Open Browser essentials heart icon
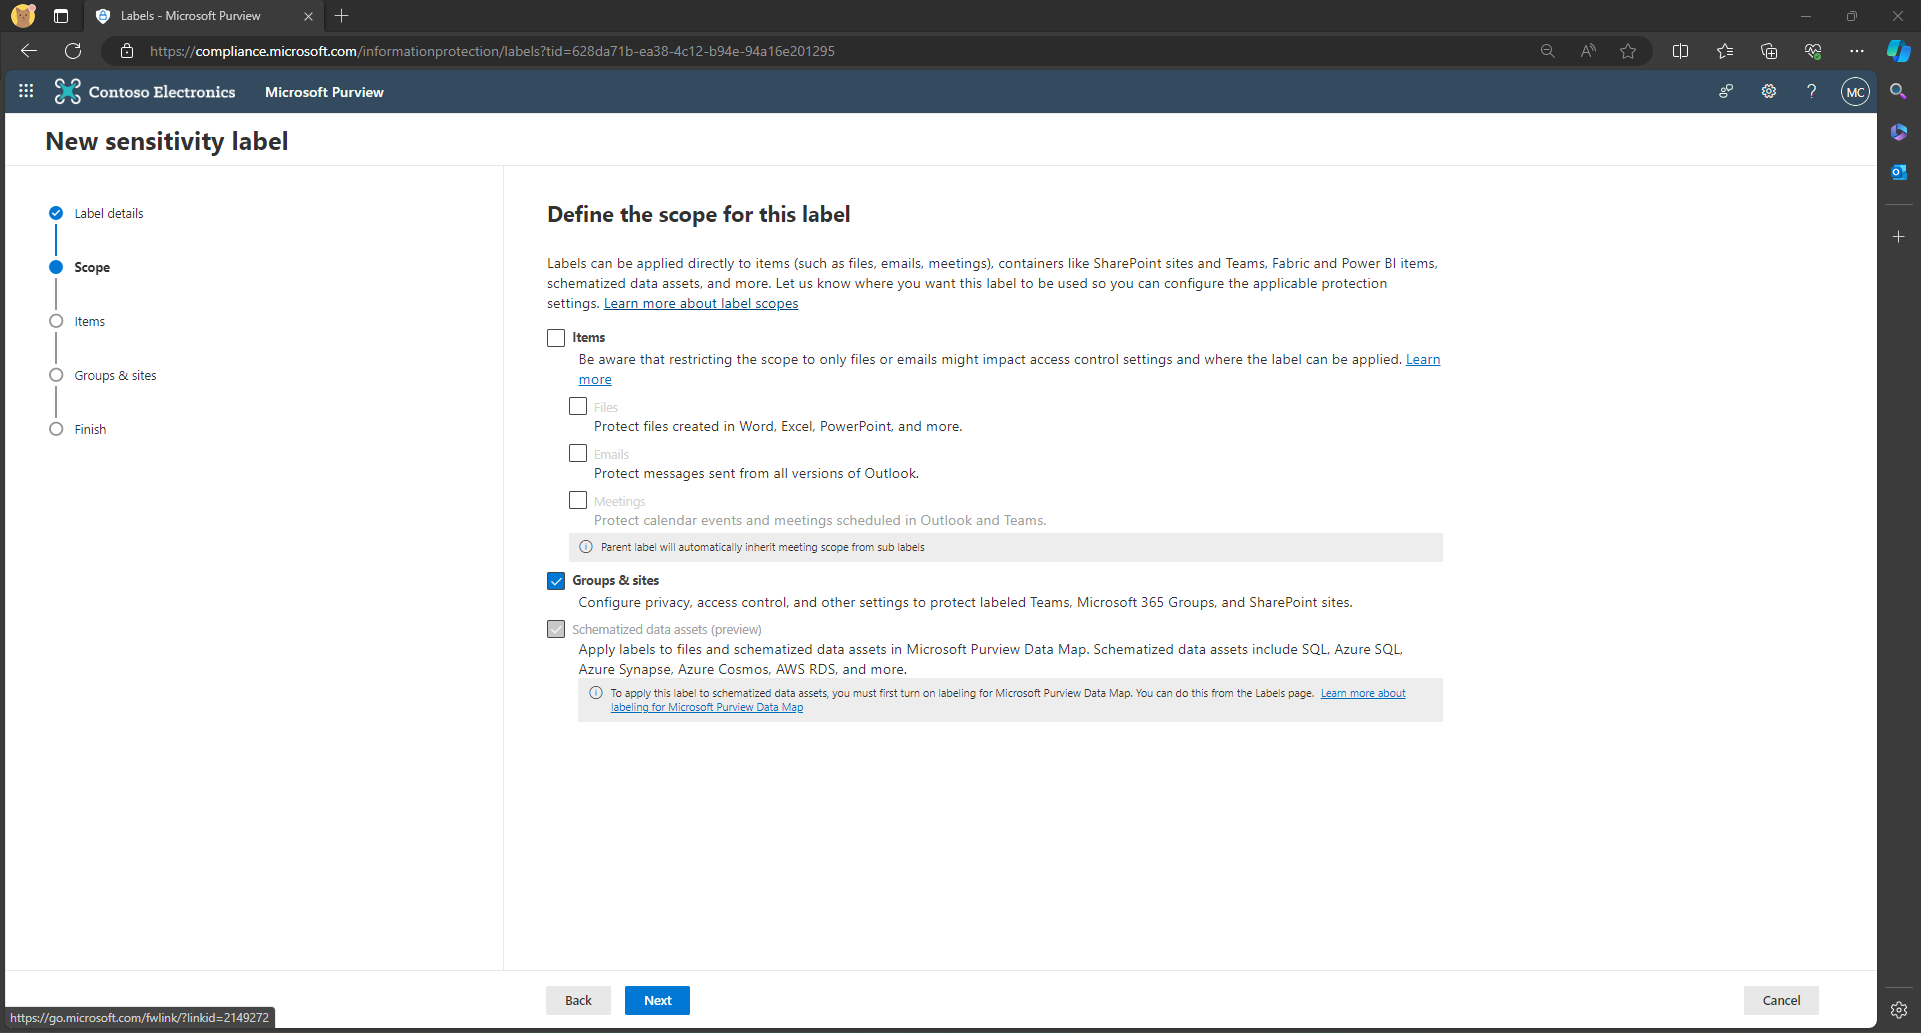The image size is (1921, 1033). pos(1812,51)
